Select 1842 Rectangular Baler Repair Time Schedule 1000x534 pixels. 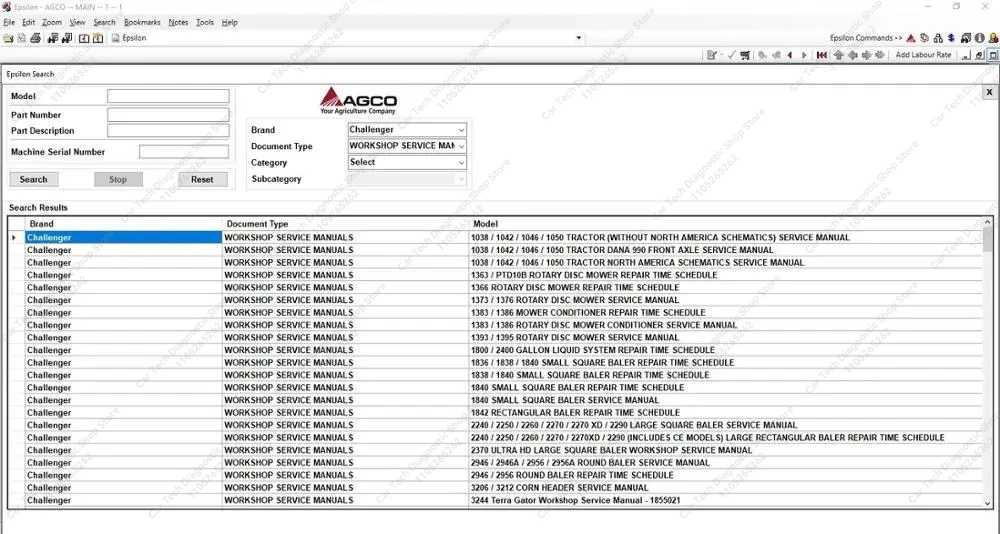click(504, 413)
